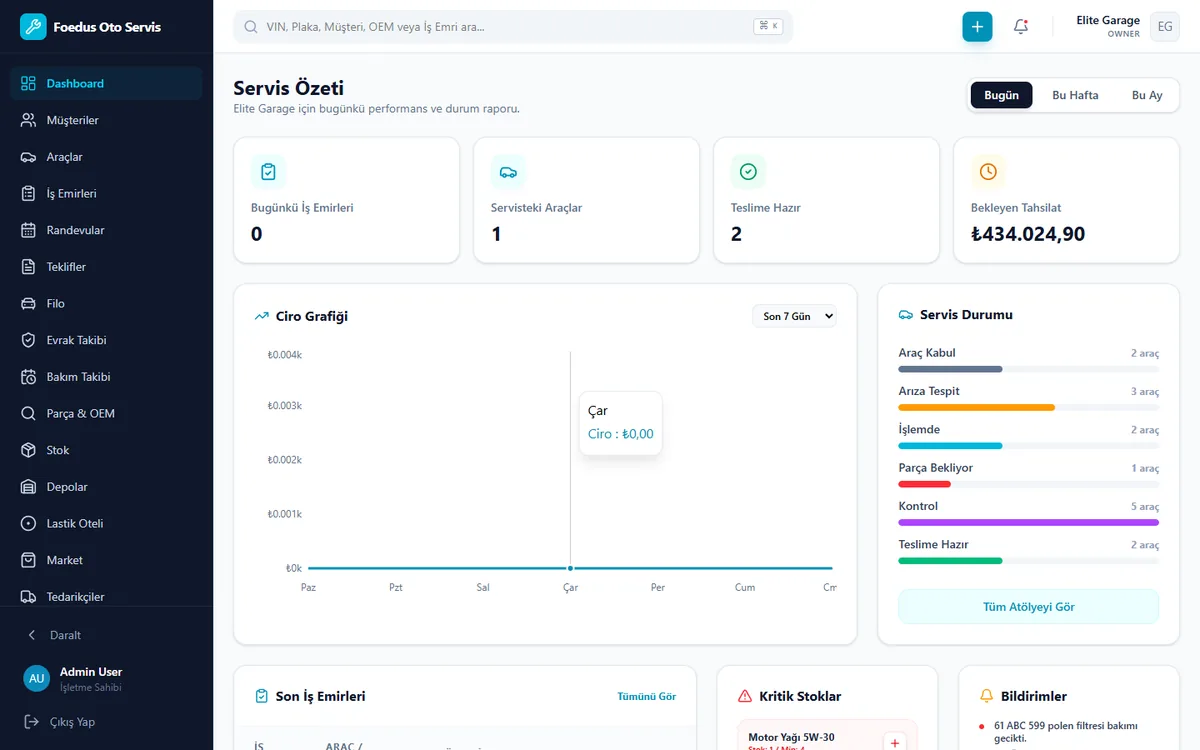Click the Teklifler document icon
1200x750 pixels.
click(28, 267)
